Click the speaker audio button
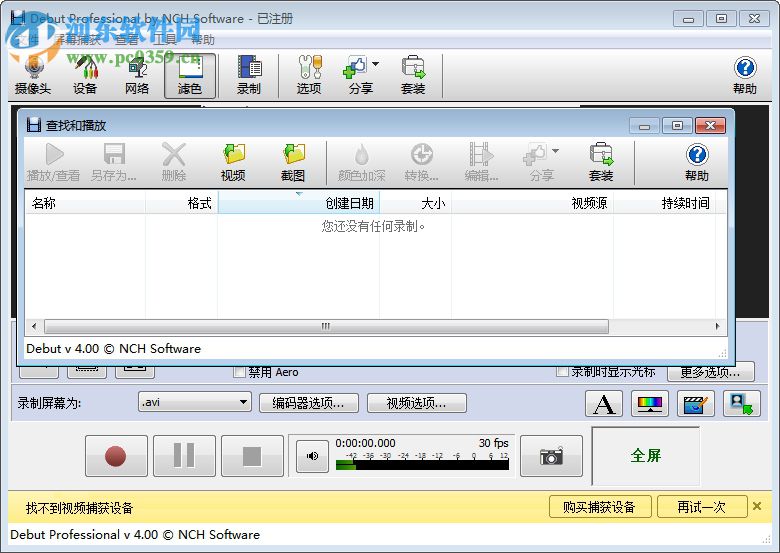Viewport: 780px width, 553px height. click(x=312, y=456)
